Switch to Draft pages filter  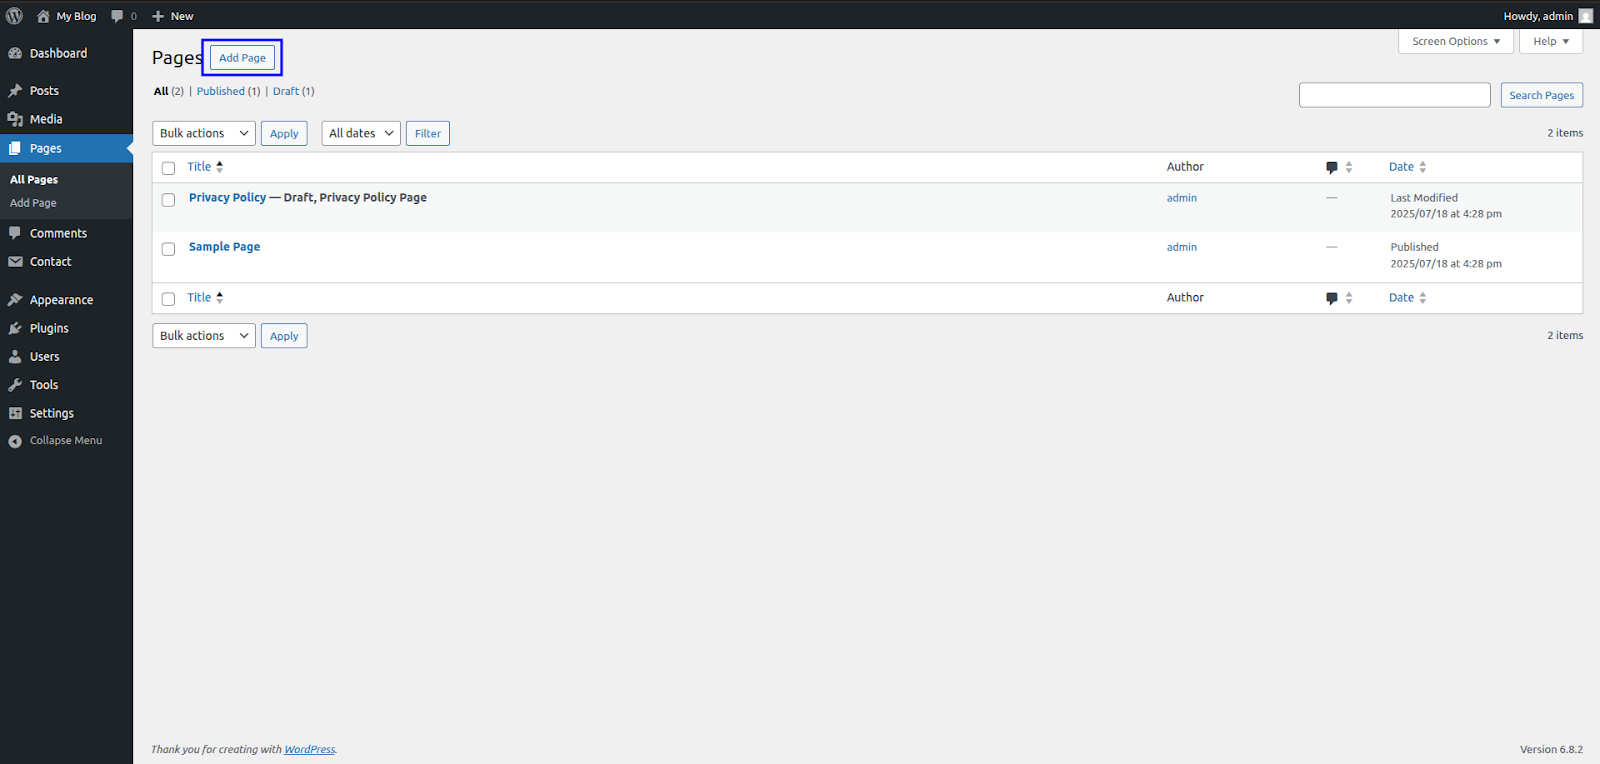click(x=286, y=91)
